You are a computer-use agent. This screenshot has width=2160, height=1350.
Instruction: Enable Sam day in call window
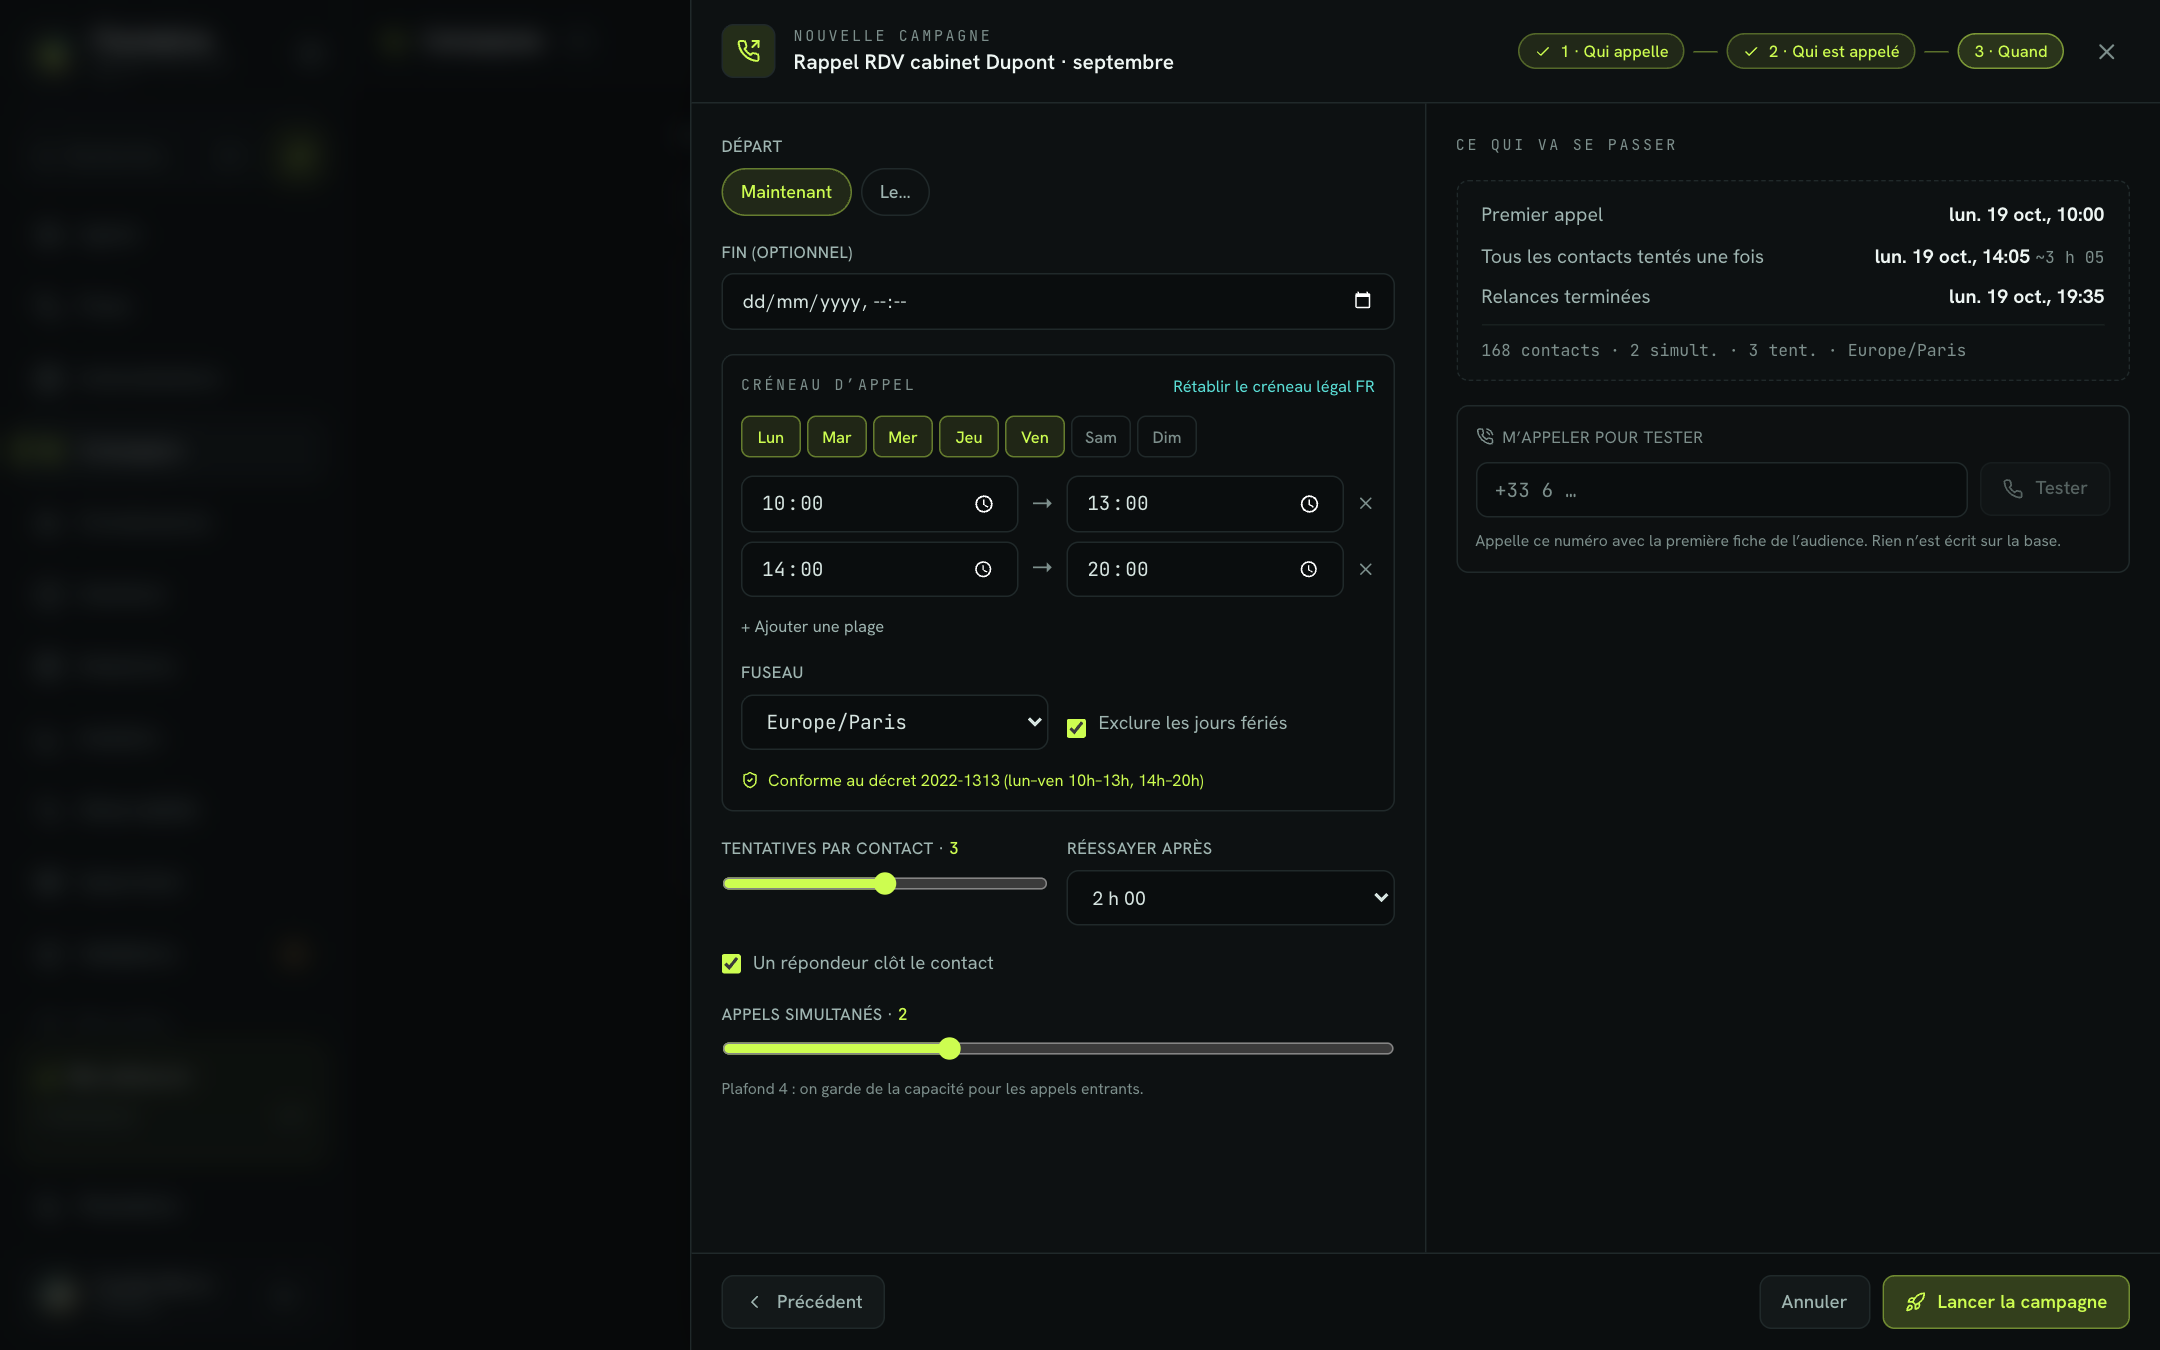pos(1100,437)
